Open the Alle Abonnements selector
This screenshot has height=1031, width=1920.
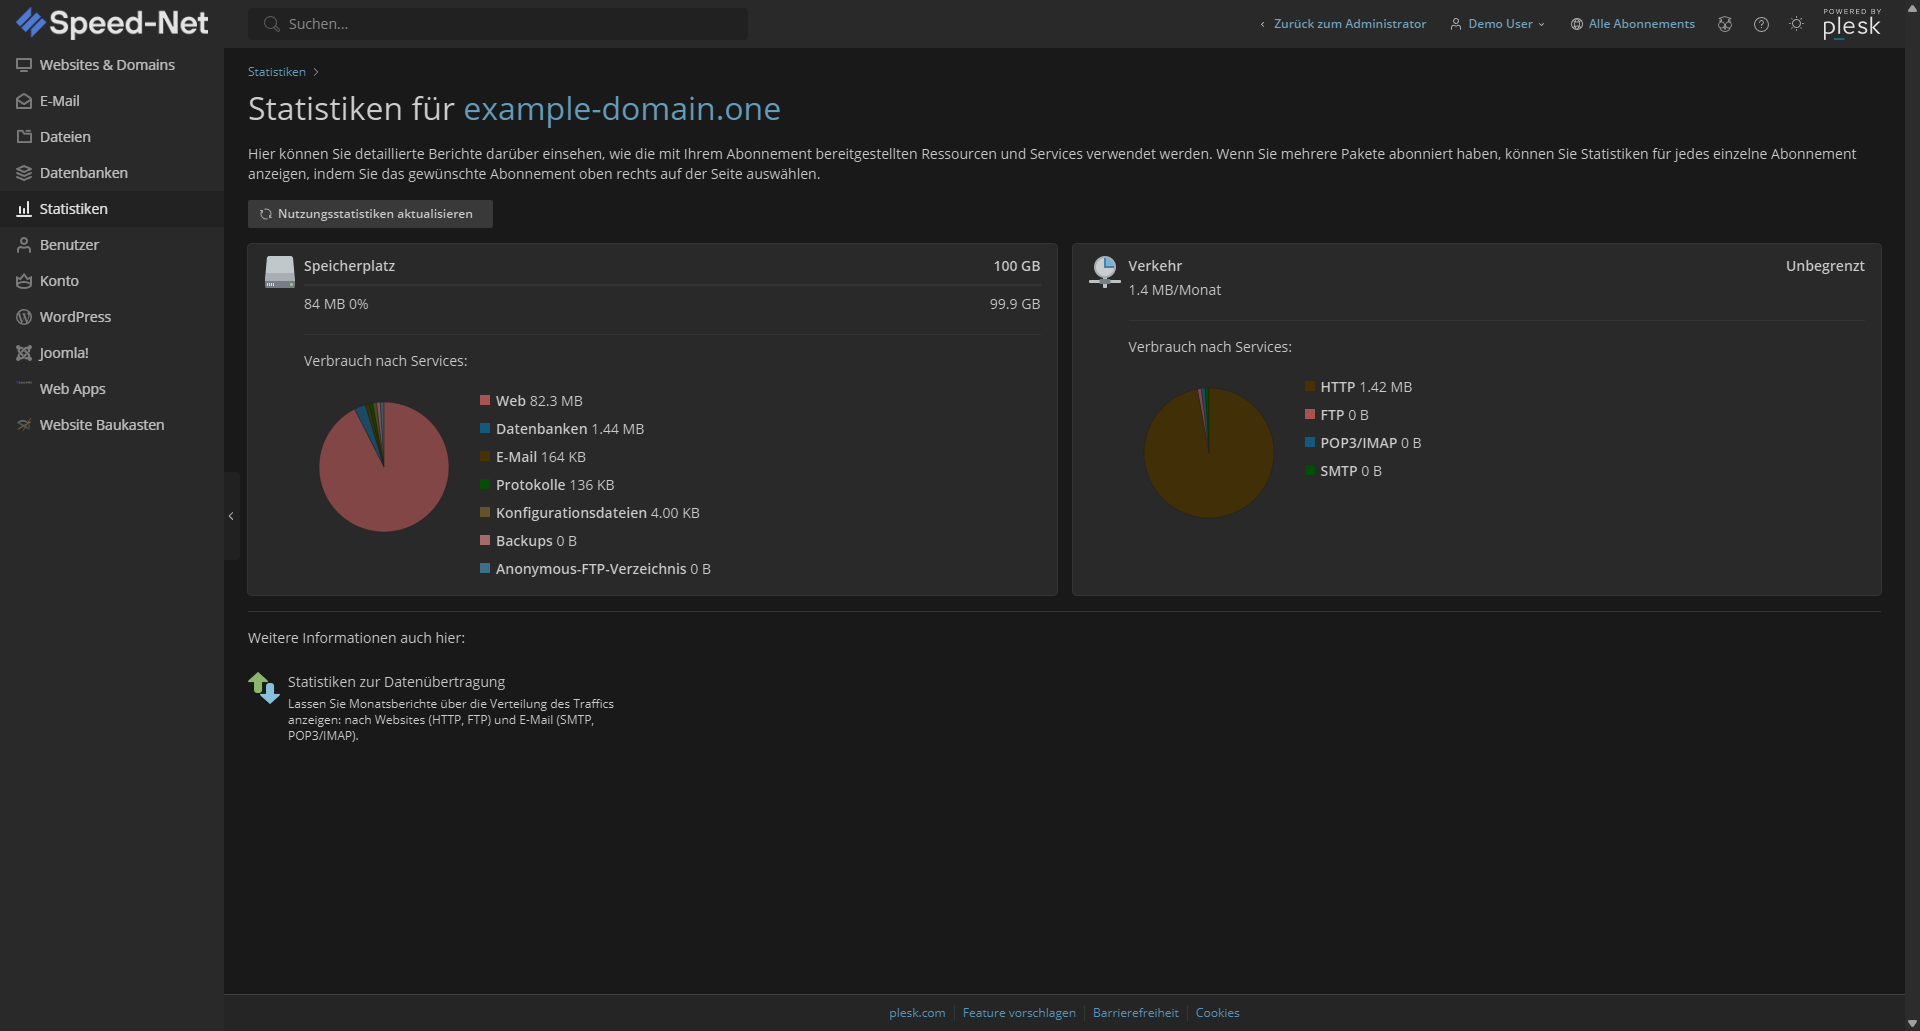1633,24
